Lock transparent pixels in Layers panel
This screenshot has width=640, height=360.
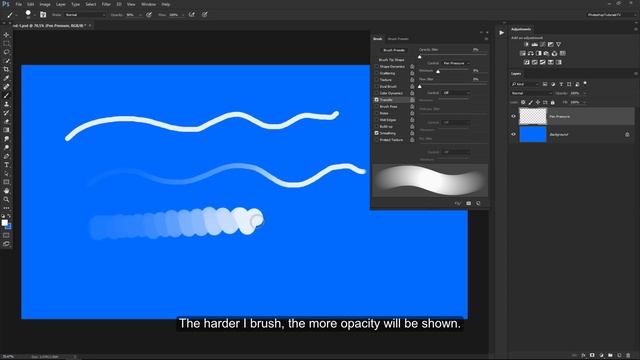click(x=523, y=102)
